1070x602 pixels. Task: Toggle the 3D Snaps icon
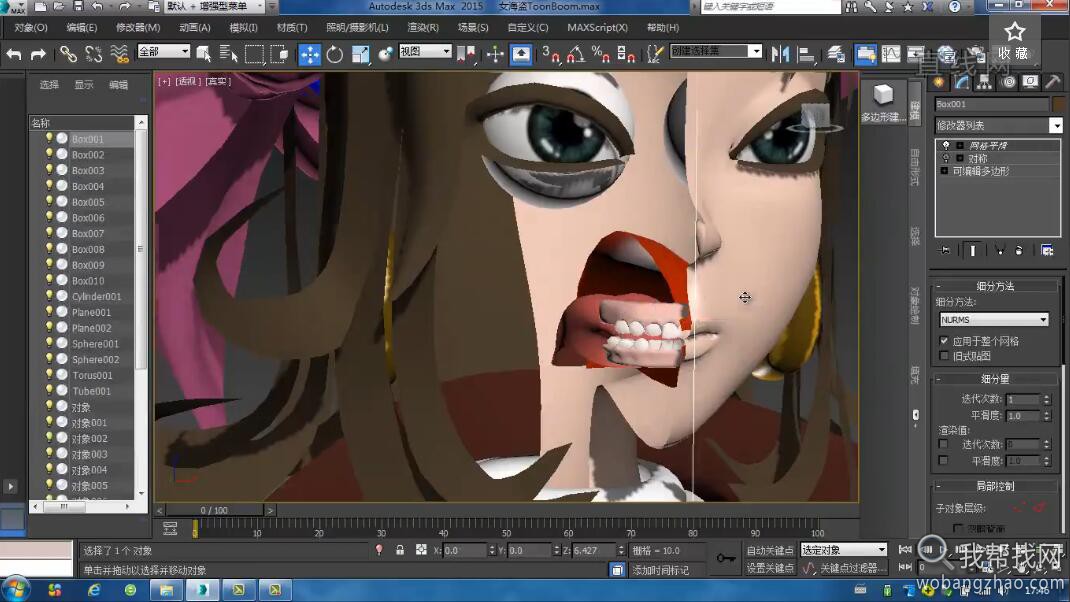[550, 54]
